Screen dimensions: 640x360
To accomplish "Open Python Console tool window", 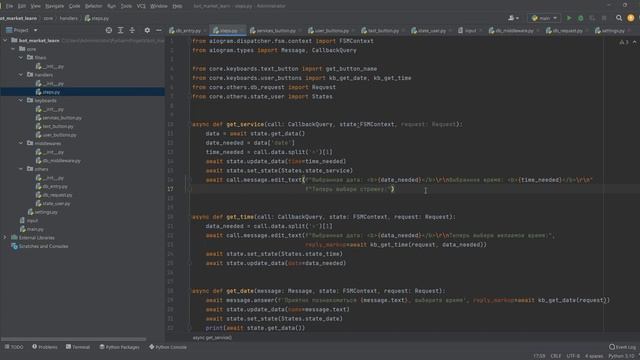I will (x=168, y=347).
